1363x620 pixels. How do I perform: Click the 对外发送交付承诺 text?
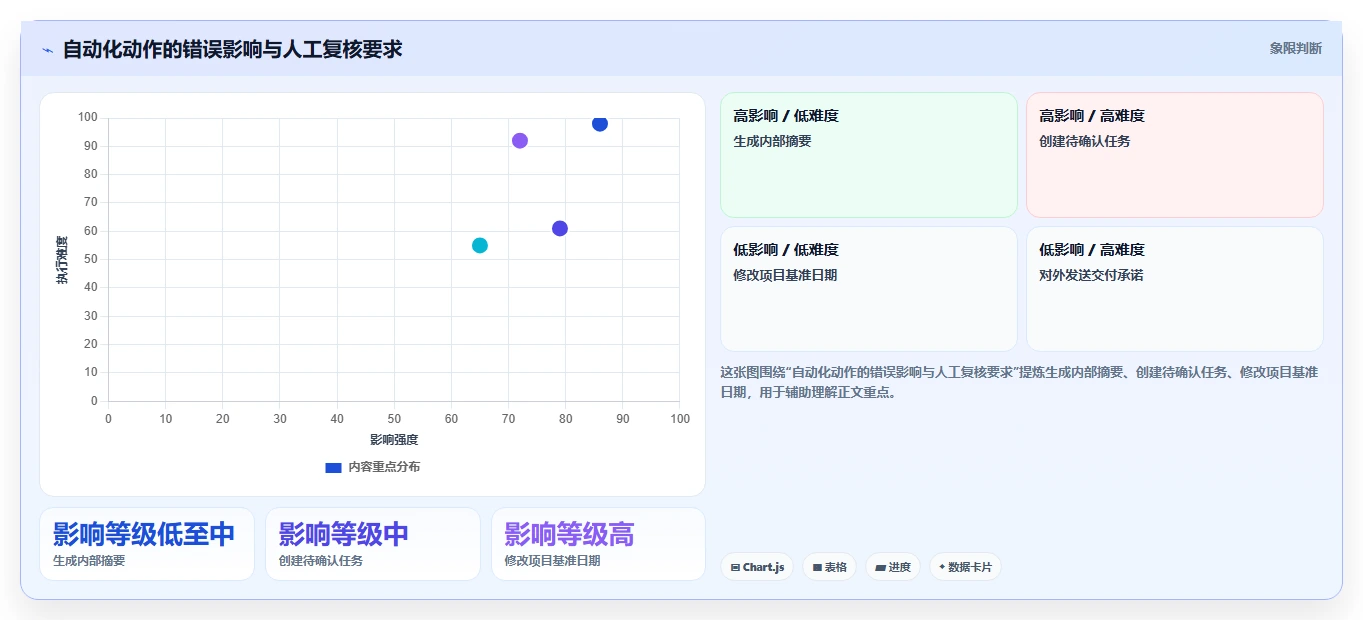1091,275
